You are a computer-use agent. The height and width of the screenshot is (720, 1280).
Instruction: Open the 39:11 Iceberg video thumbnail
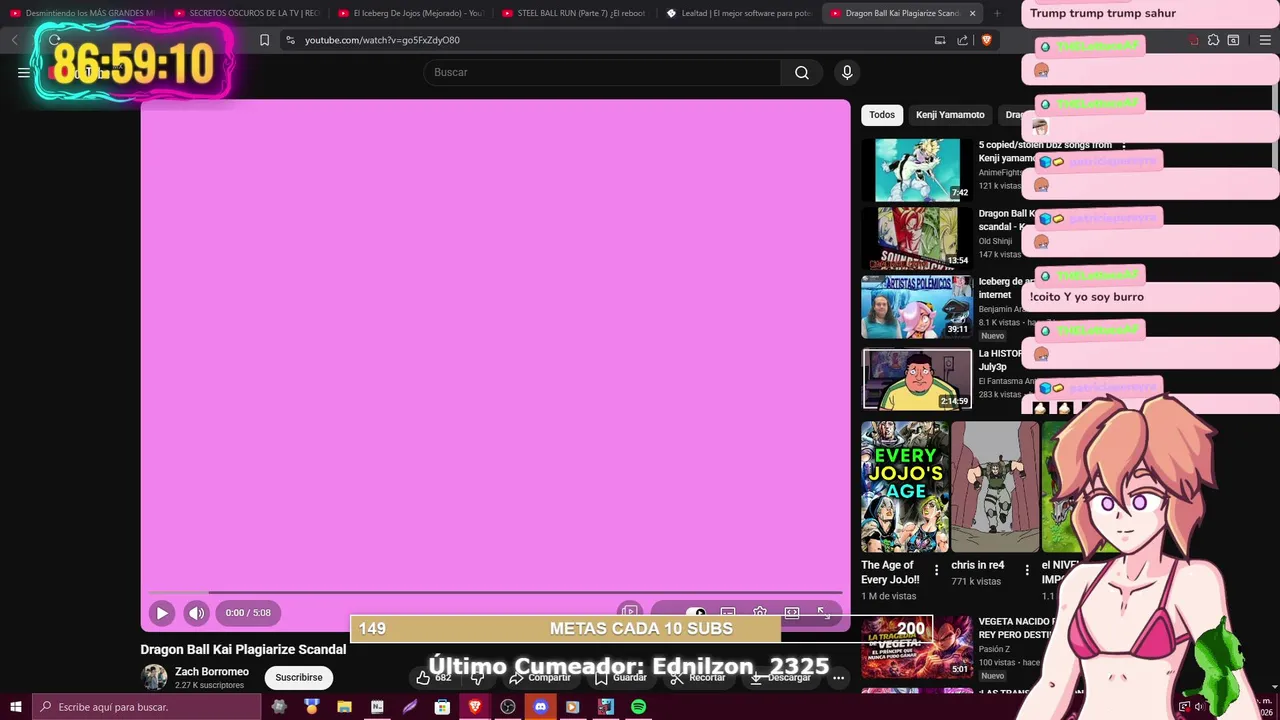tap(917, 307)
